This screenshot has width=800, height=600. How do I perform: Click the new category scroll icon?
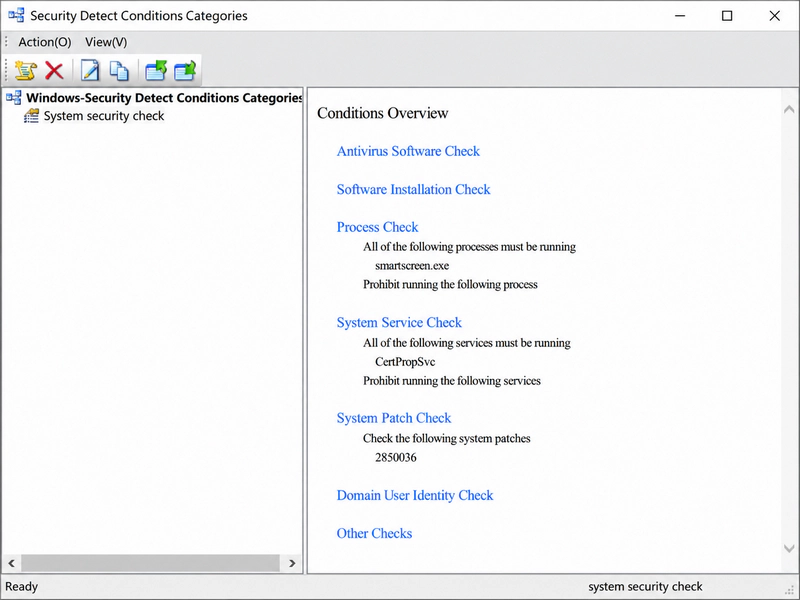(x=26, y=70)
